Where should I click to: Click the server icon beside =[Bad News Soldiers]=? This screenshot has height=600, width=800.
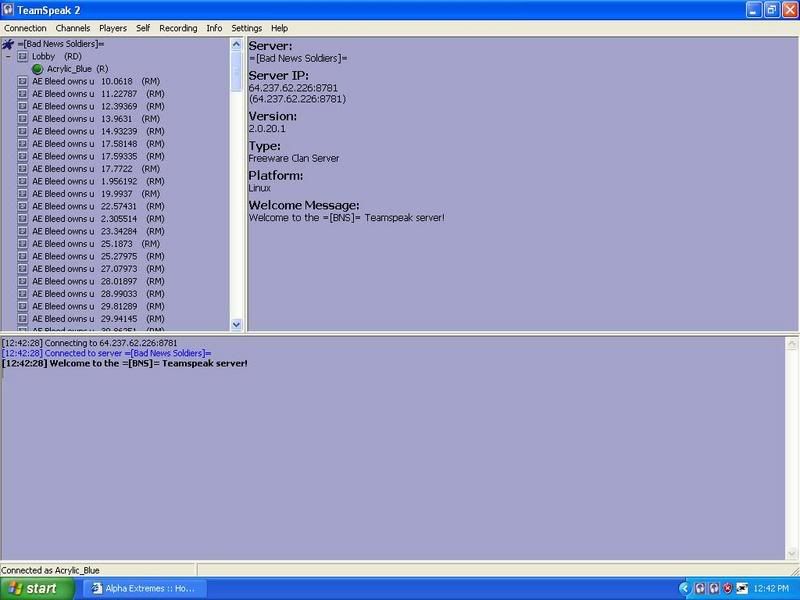pos(8,44)
